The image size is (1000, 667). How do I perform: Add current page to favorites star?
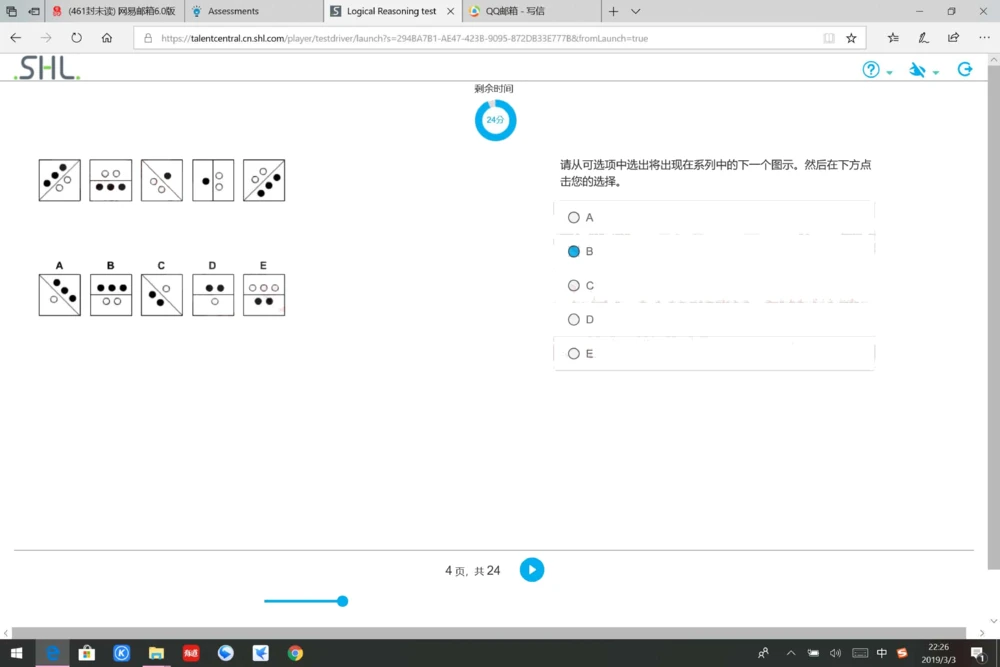tap(850, 38)
